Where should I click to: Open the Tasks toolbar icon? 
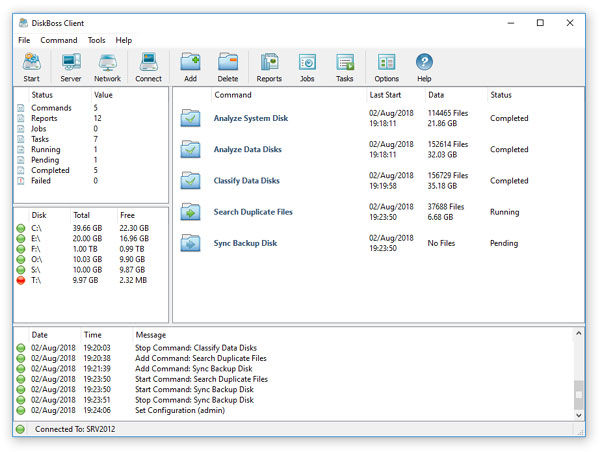point(345,67)
